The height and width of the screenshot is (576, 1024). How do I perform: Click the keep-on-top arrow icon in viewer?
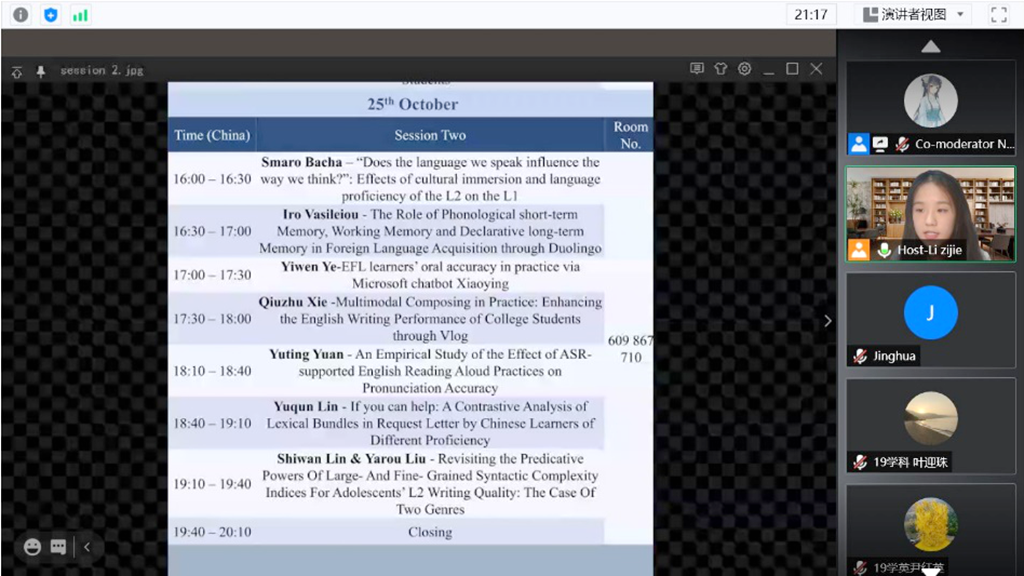[17, 71]
